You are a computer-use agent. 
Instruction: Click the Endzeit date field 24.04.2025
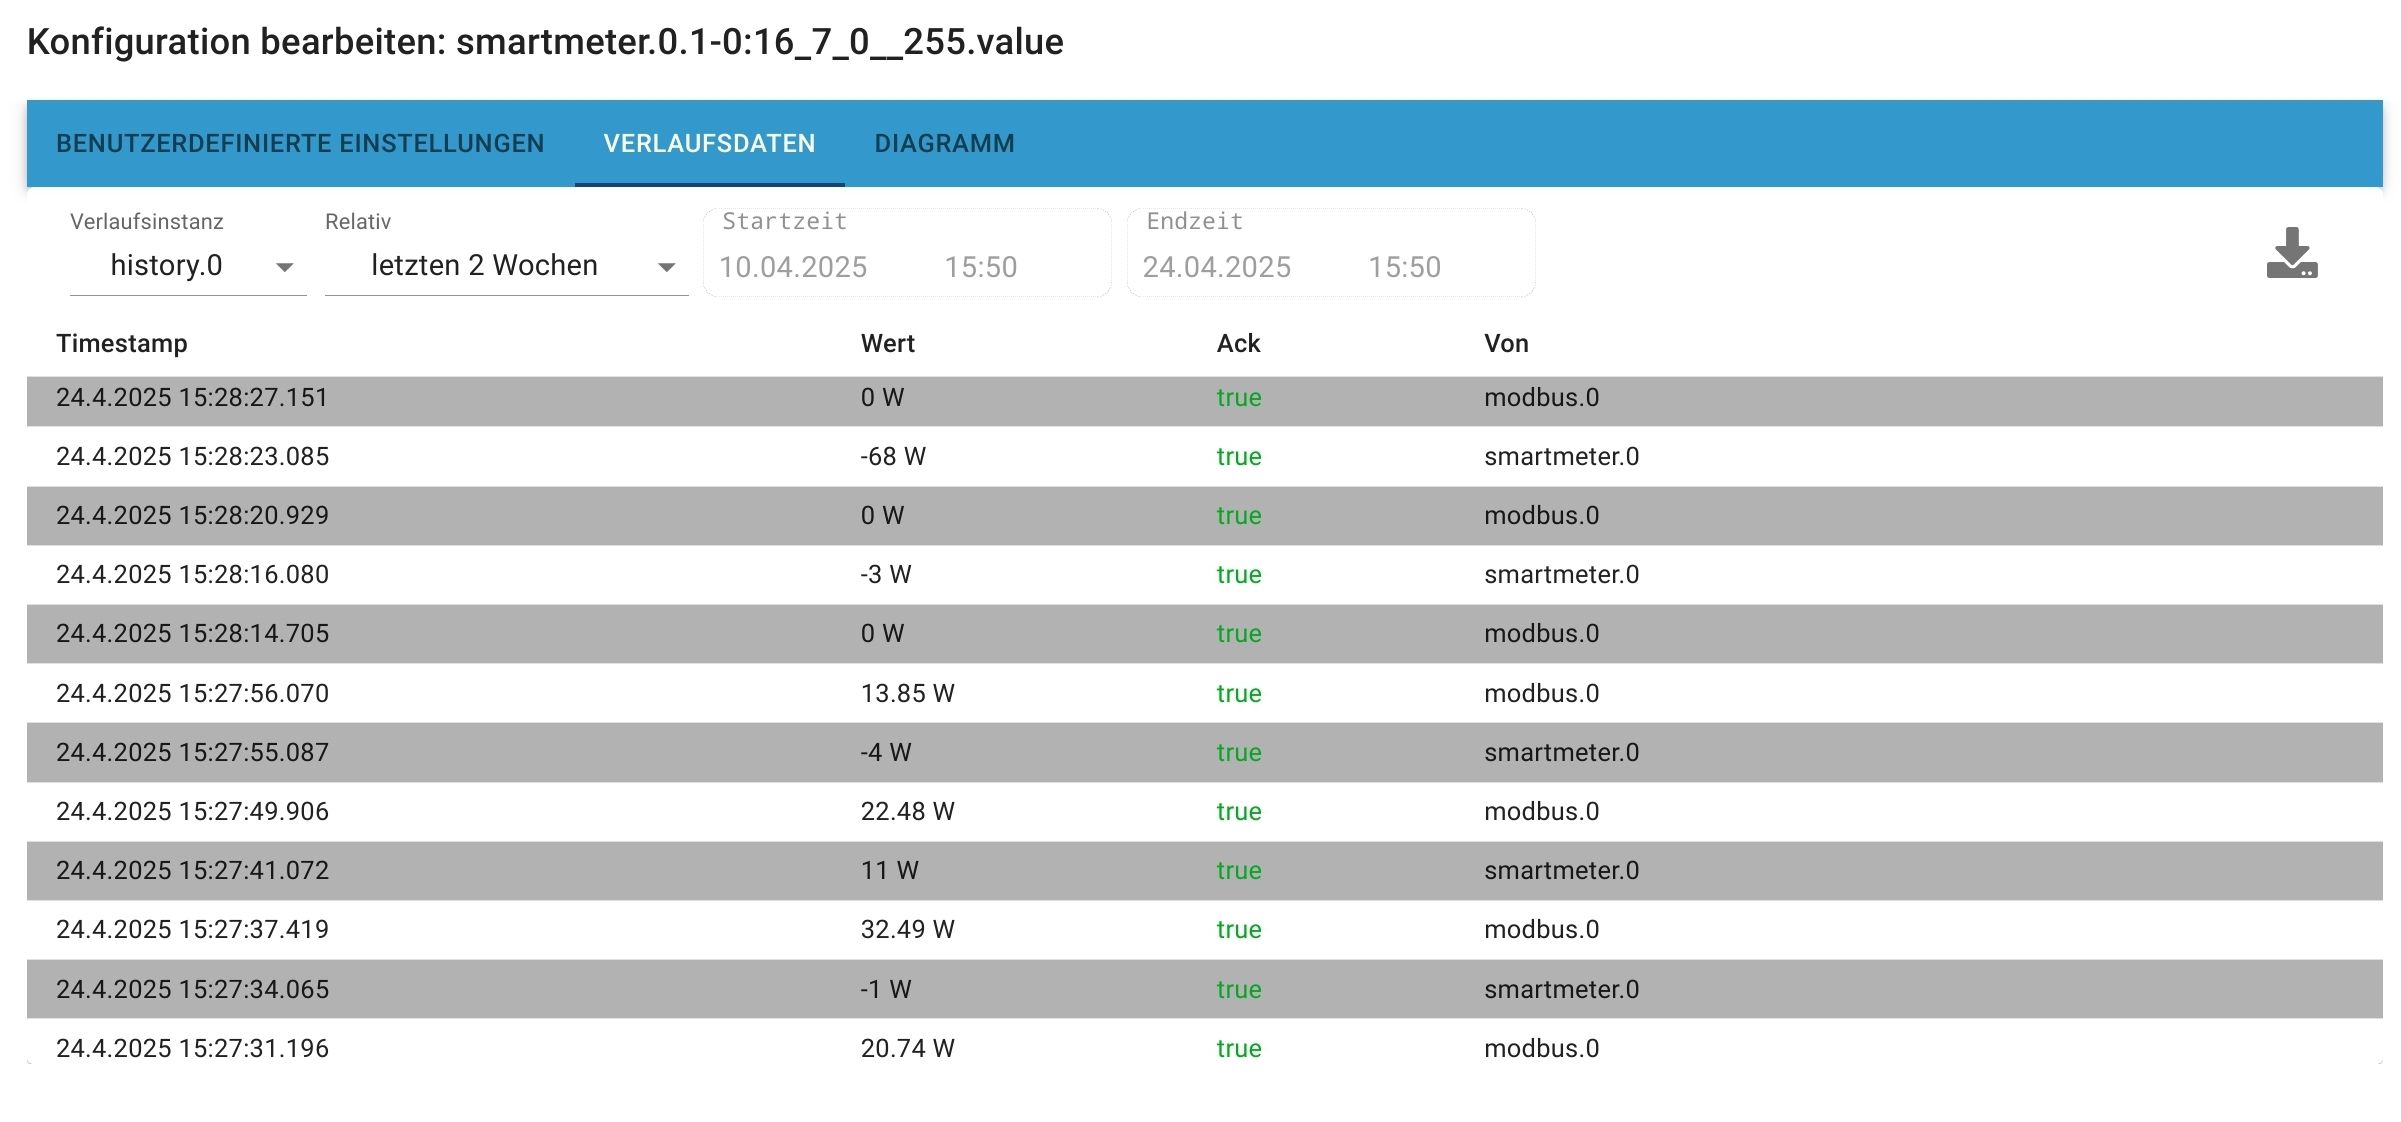(1216, 267)
